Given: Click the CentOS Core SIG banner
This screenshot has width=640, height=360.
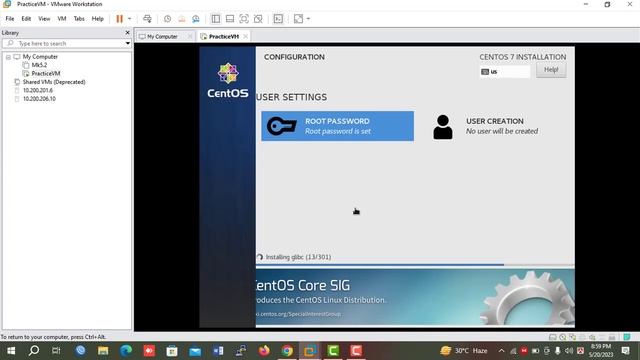Looking at the screenshot, I should (x=415, y=298).
